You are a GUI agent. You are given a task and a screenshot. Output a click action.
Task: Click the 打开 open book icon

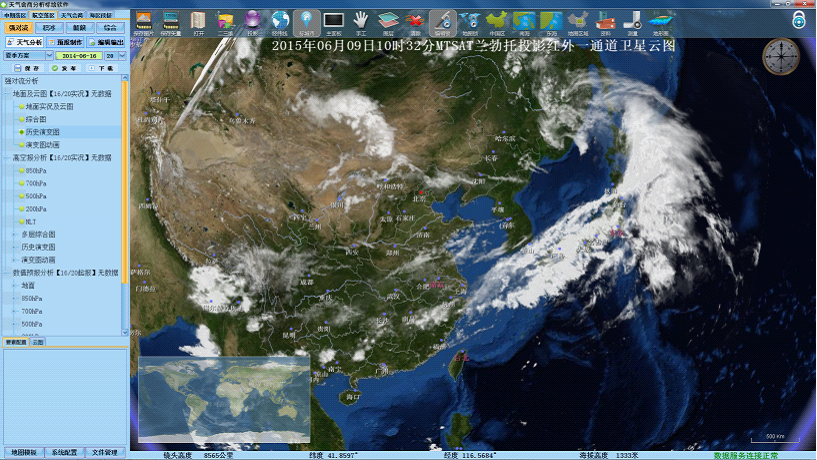tap(198, 23)
